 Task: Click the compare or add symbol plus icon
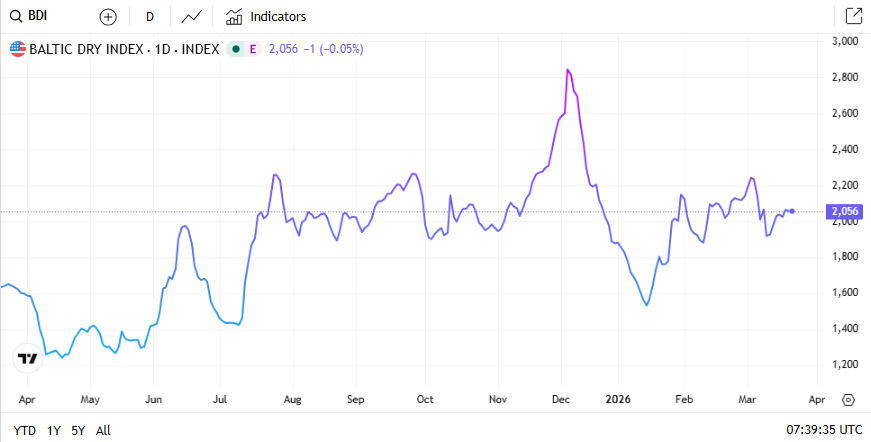tap(108, 17)
